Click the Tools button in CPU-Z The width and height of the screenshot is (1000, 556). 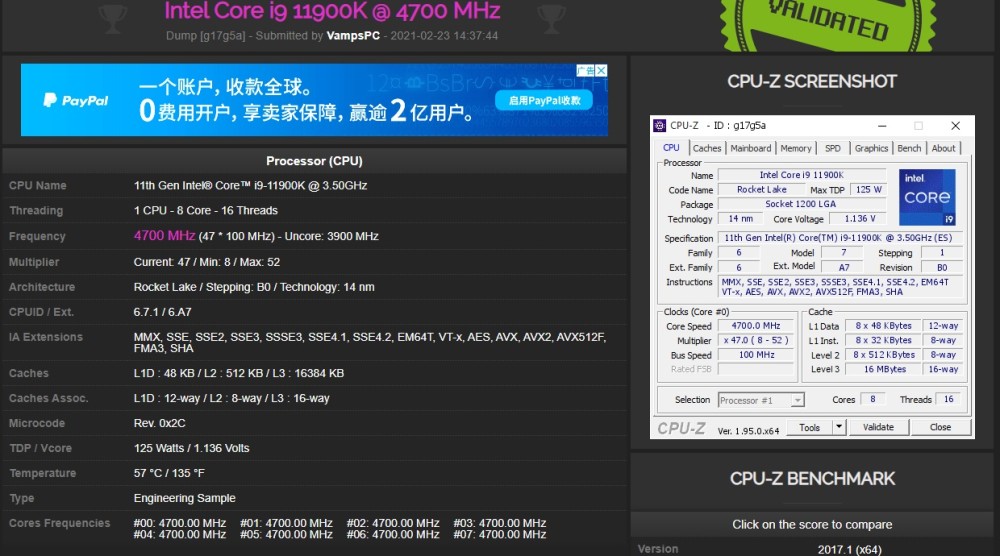[809, 427]
